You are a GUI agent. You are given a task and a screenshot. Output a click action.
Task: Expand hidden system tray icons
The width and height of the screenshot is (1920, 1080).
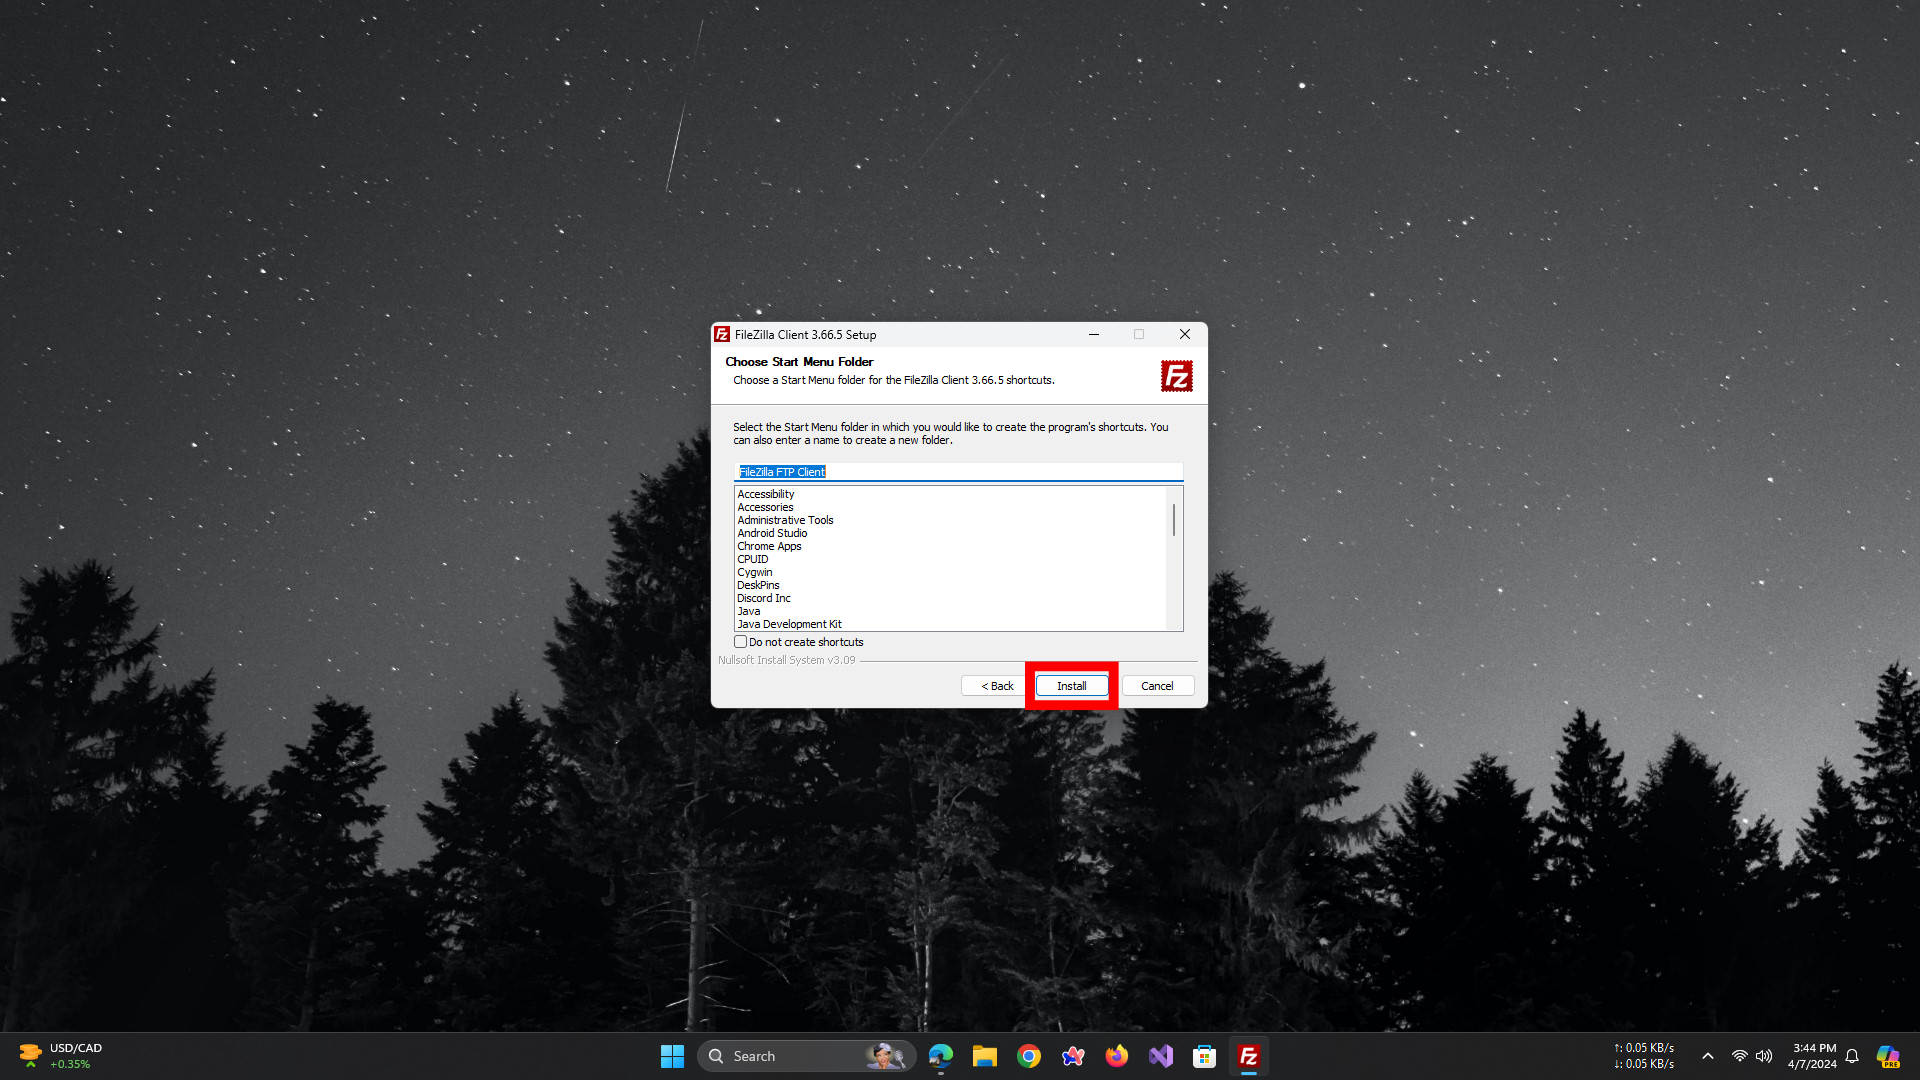pos(1708,1056)
